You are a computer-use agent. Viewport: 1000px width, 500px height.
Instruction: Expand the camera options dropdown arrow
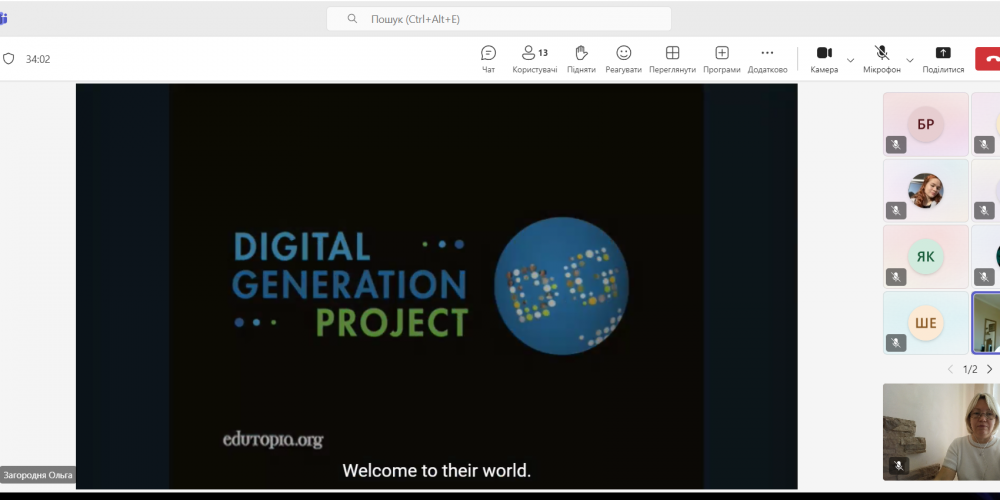pyautogui.click(x=851, y=60)
